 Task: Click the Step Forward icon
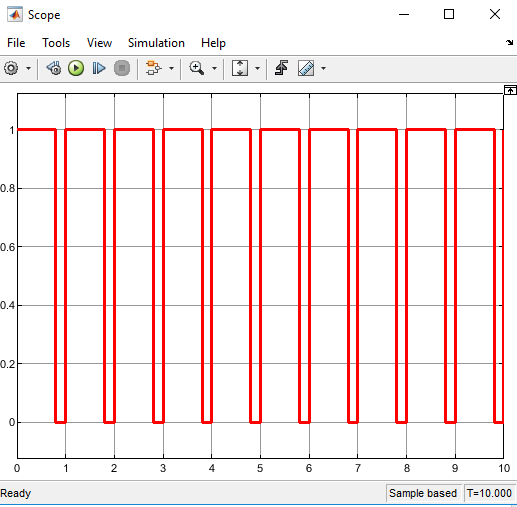click(99, 68)
